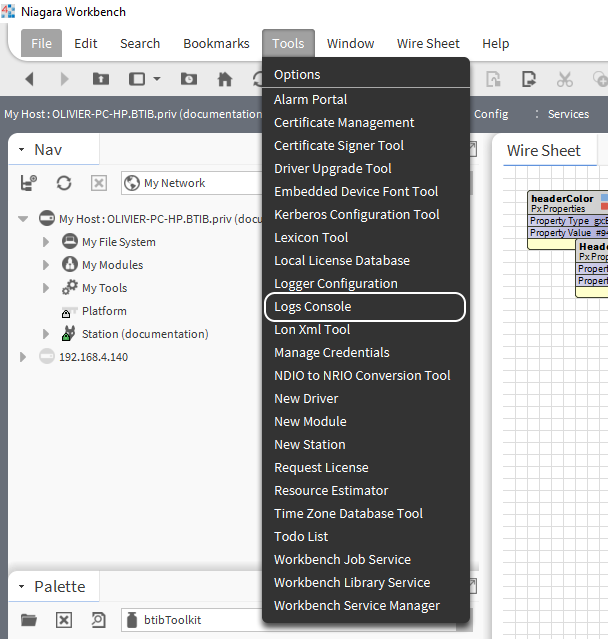
Task: Expand the My File System node
Action: [46, 242]
